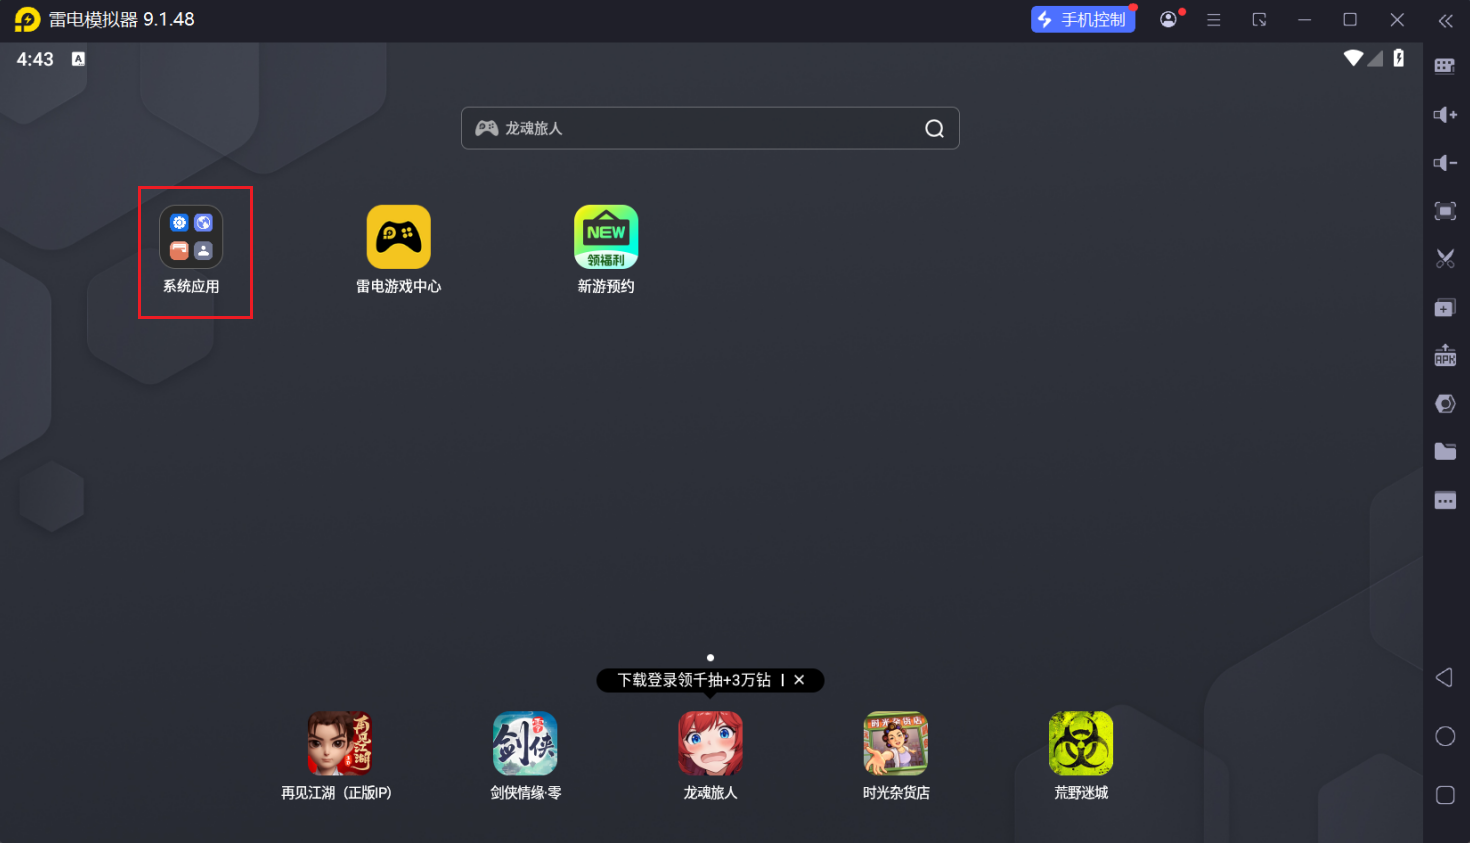The width and height of the screenshot is (1470, 843).
Task: Click the page indicator dot
Action: [x=710, y=657]
